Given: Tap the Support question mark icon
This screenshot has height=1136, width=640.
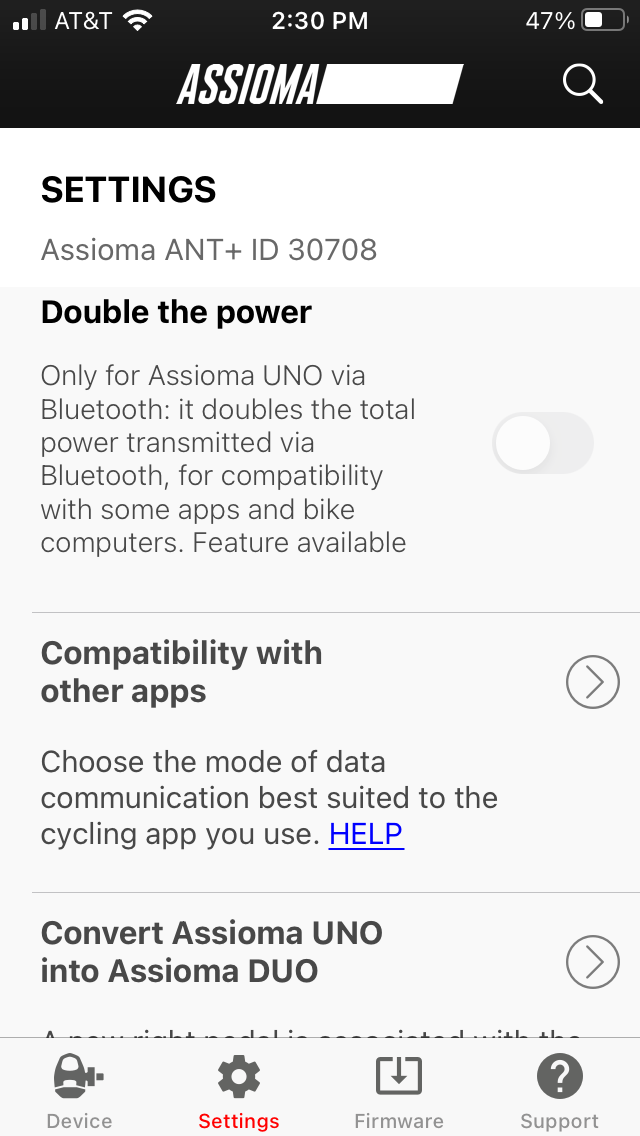Looking at the screenshot, I should 560,1076.
